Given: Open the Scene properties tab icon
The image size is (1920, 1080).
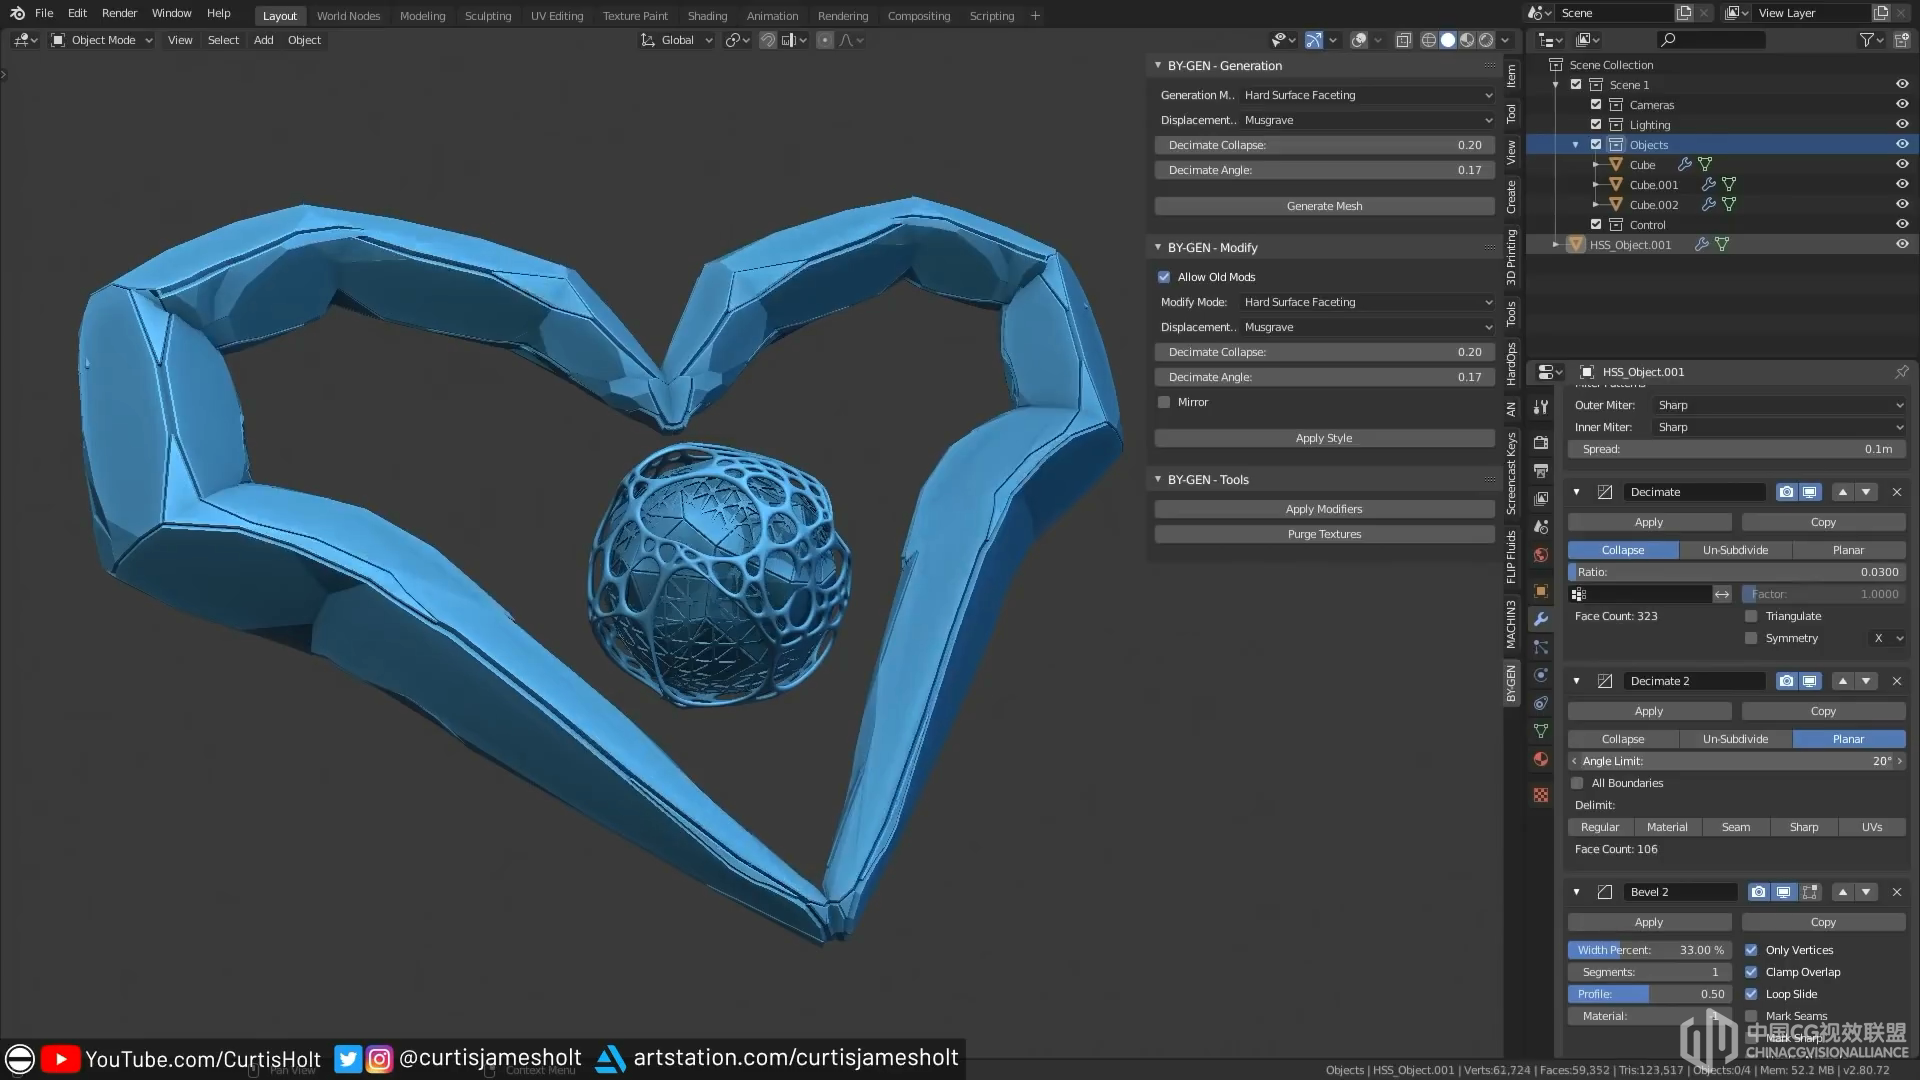Looking at the screenshot, I should coord(1541,526).
